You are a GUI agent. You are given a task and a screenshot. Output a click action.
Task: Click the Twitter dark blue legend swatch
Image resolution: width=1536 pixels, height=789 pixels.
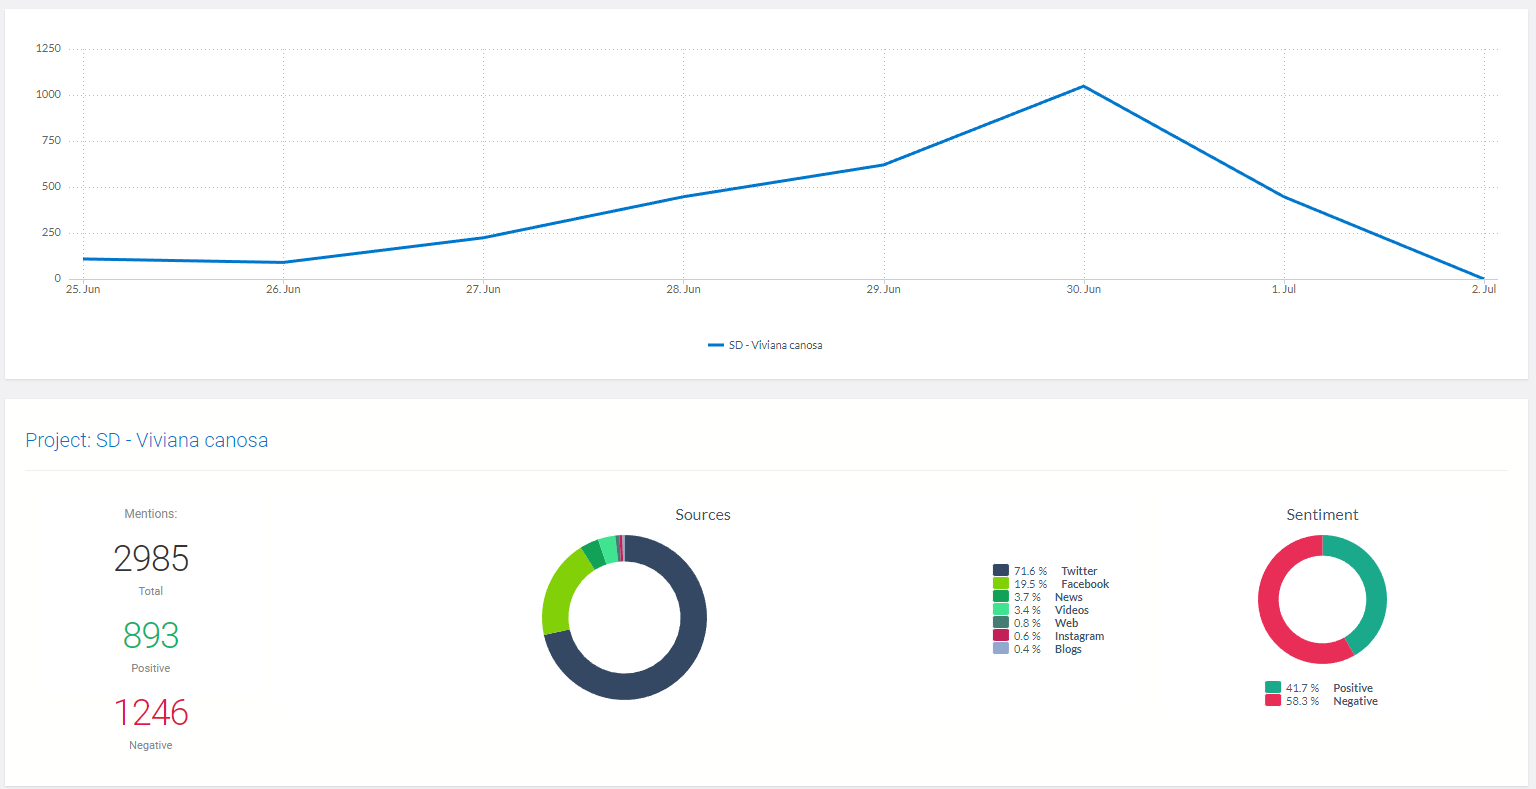coord(1001,571)
